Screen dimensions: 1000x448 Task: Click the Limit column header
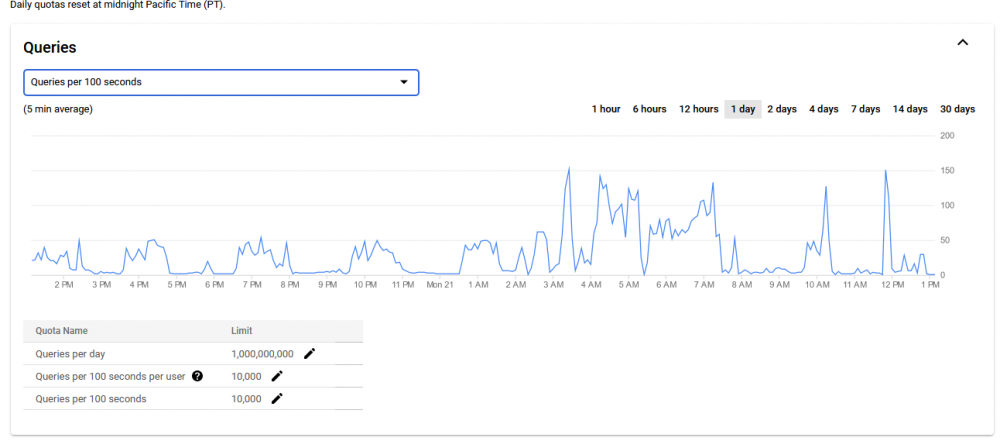coord(242,331)
